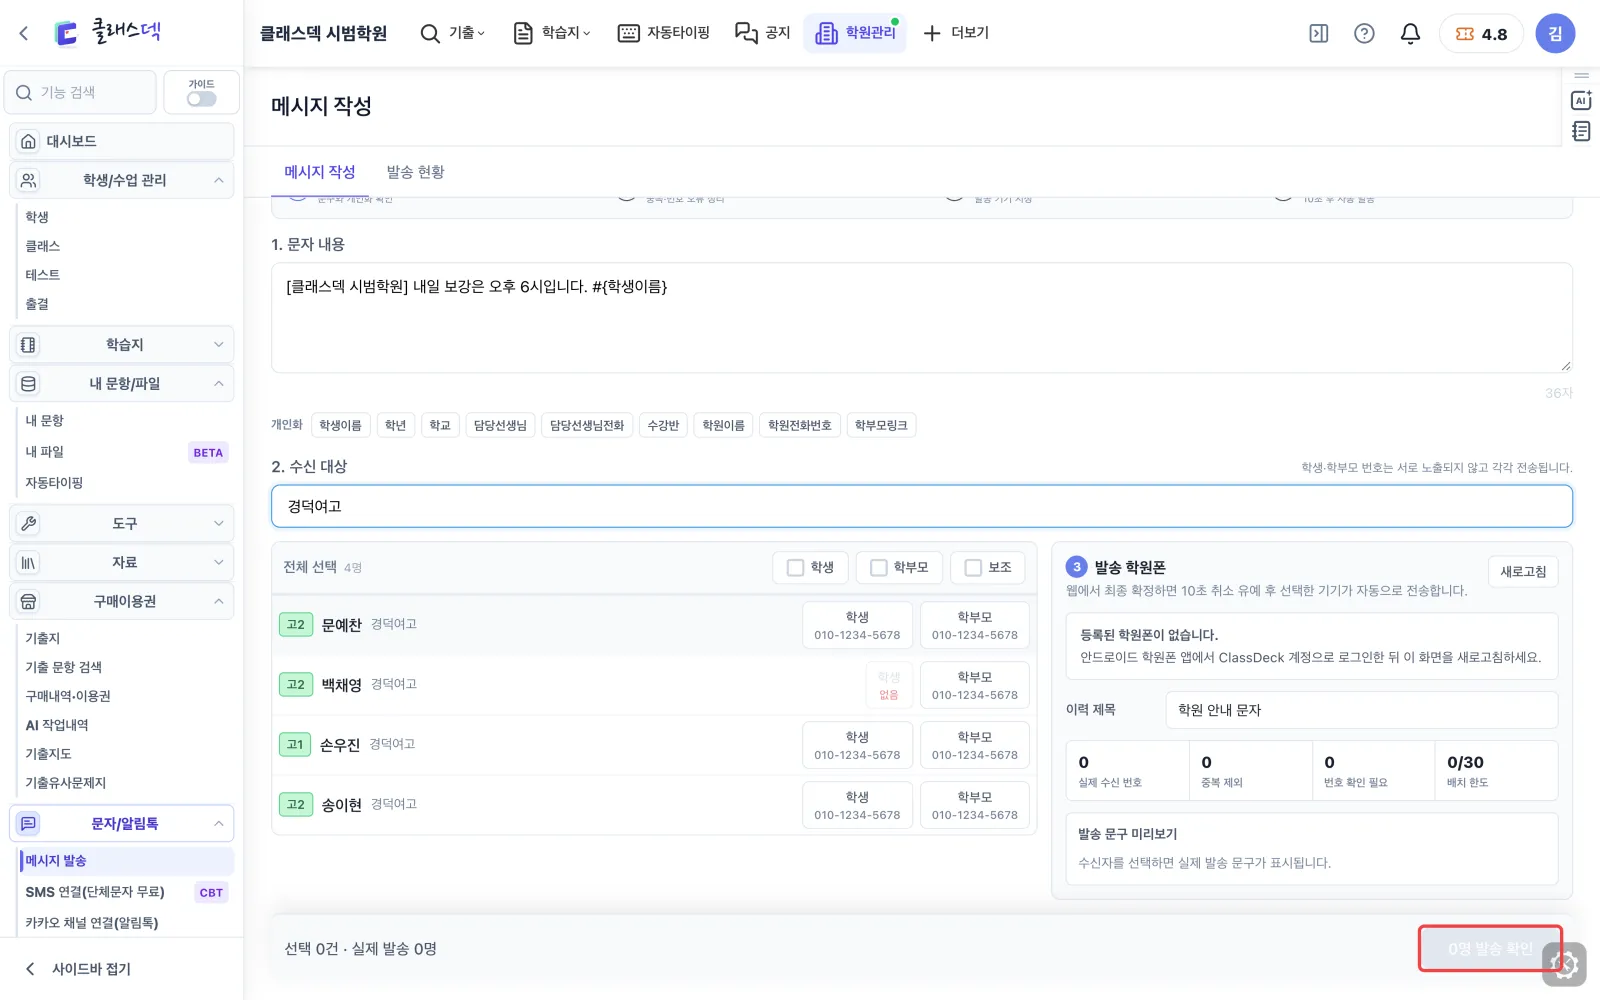Open SMS 연결(단체문자 무료) menu item
The width and height of the screenshot is (1600, 1000).
pyautogui.click(x=95, y=892)
